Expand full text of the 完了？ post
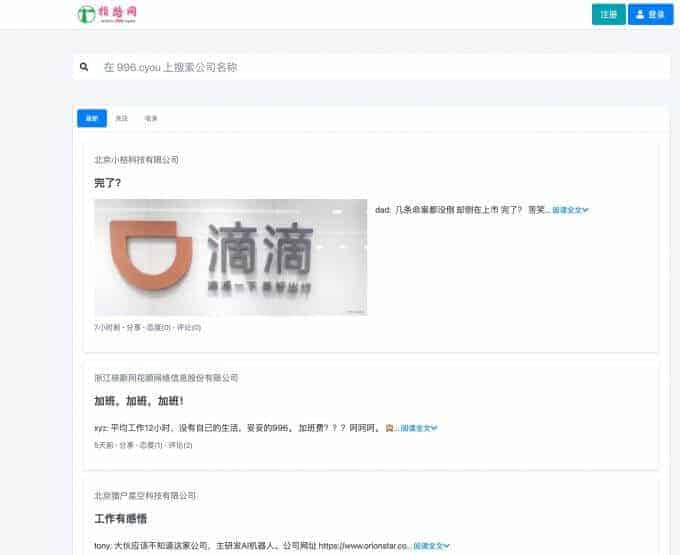The height and width of the screenshot is (555, 680). click(x=570, y=210)
